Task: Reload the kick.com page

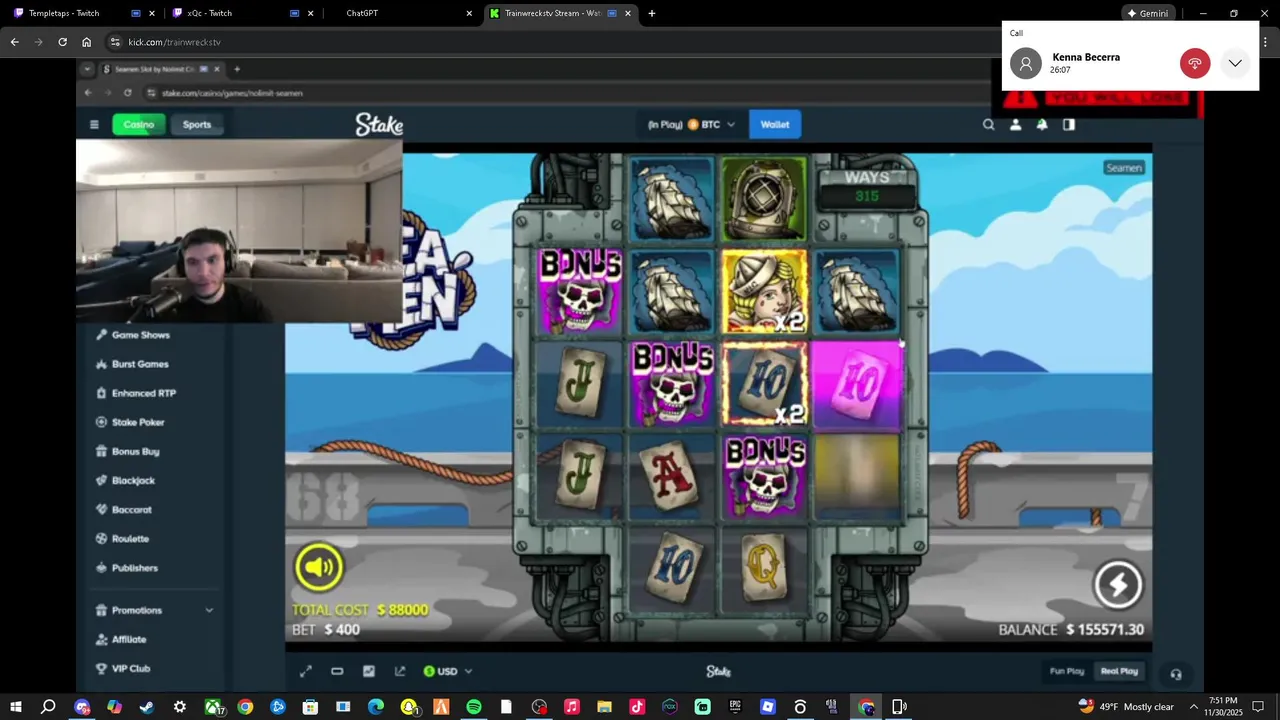Action: (x=62, y=42)
